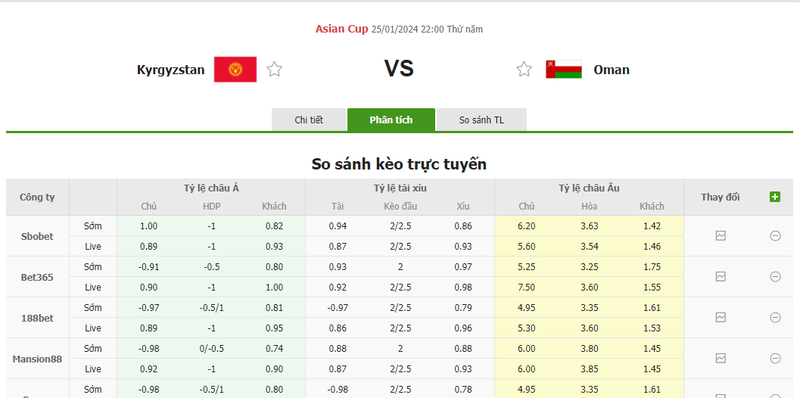
Task: Select the Phân tích tab
Action: point(391,120)
